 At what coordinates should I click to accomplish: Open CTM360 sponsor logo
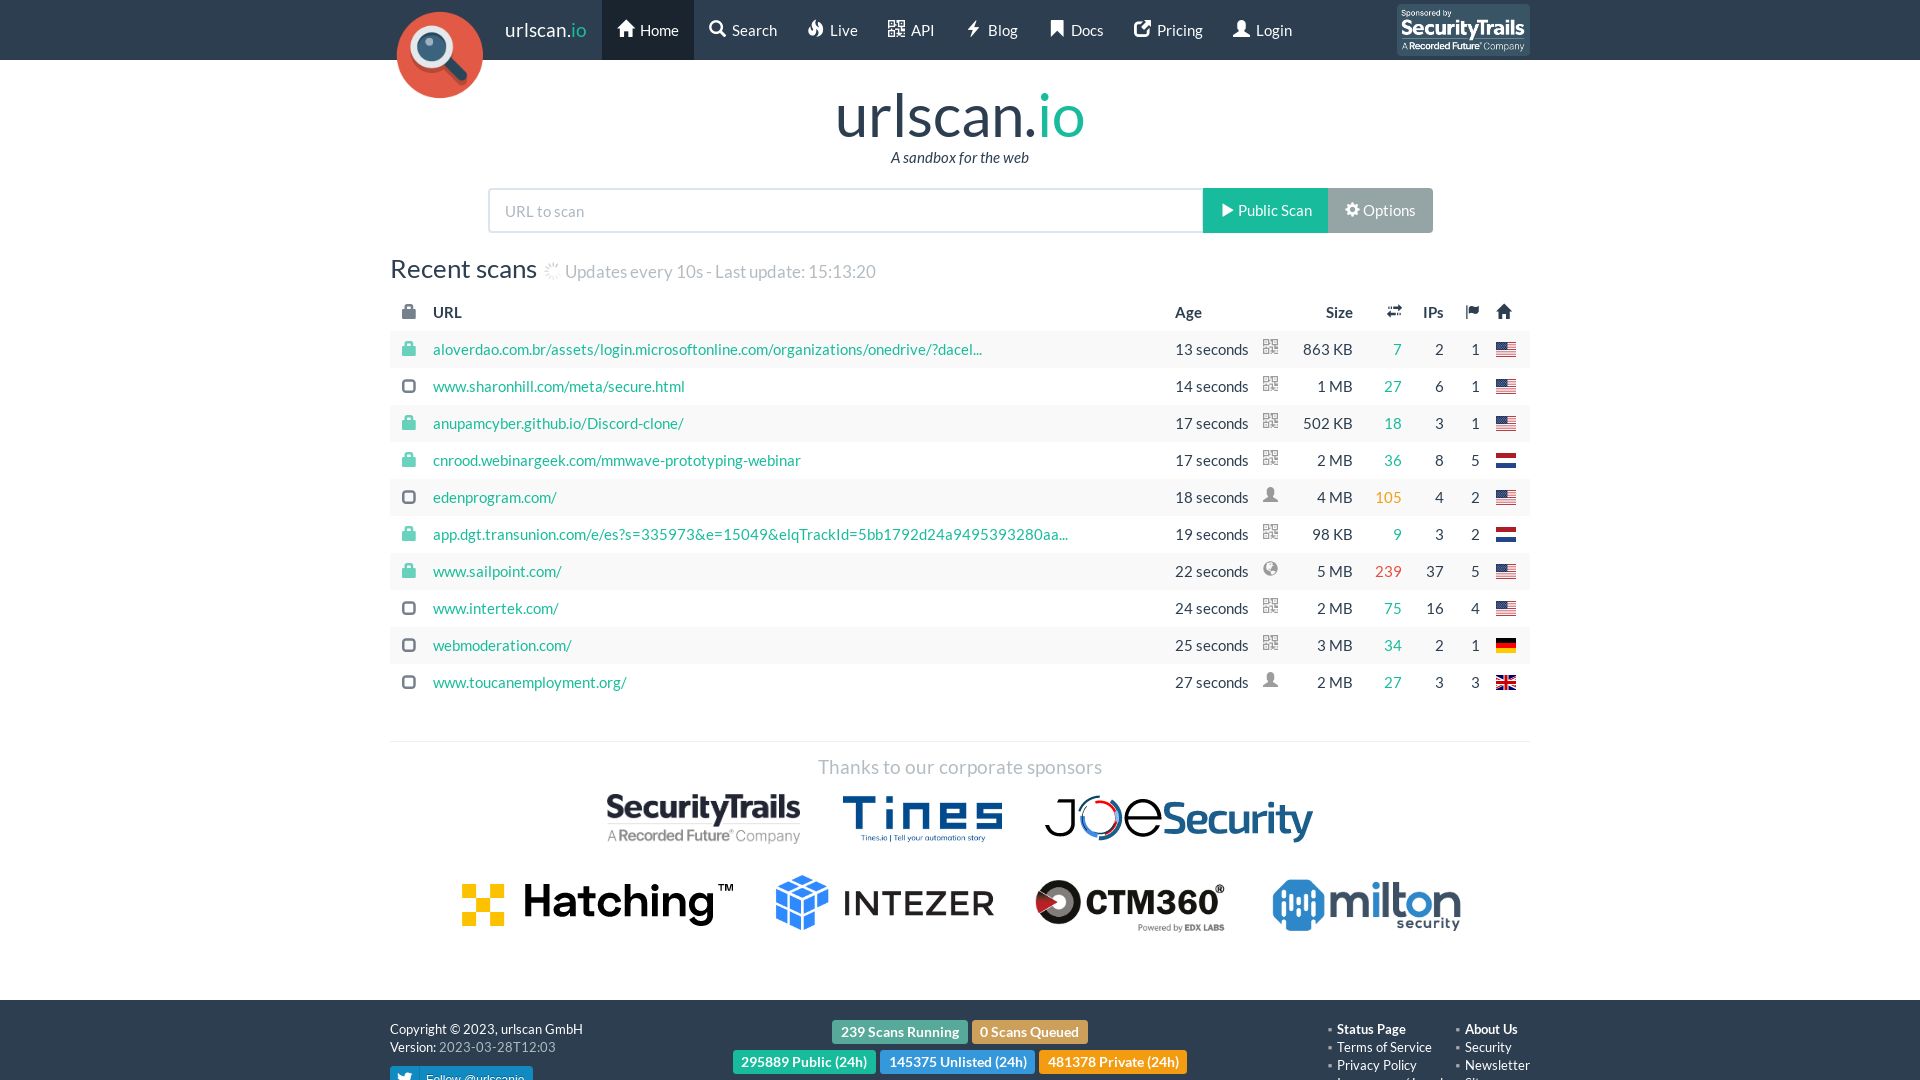[1130, 905]
